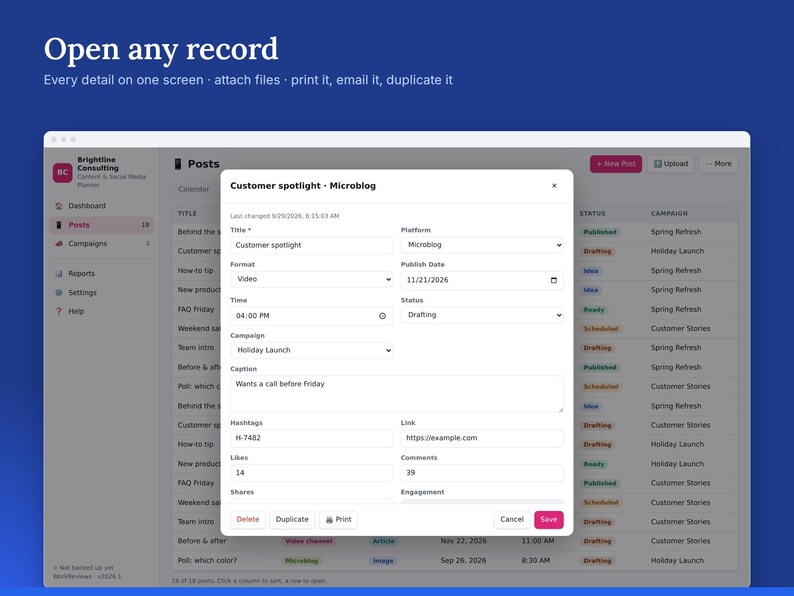
Task: Click the BC company logo badge
Action: tap(62, 172)
